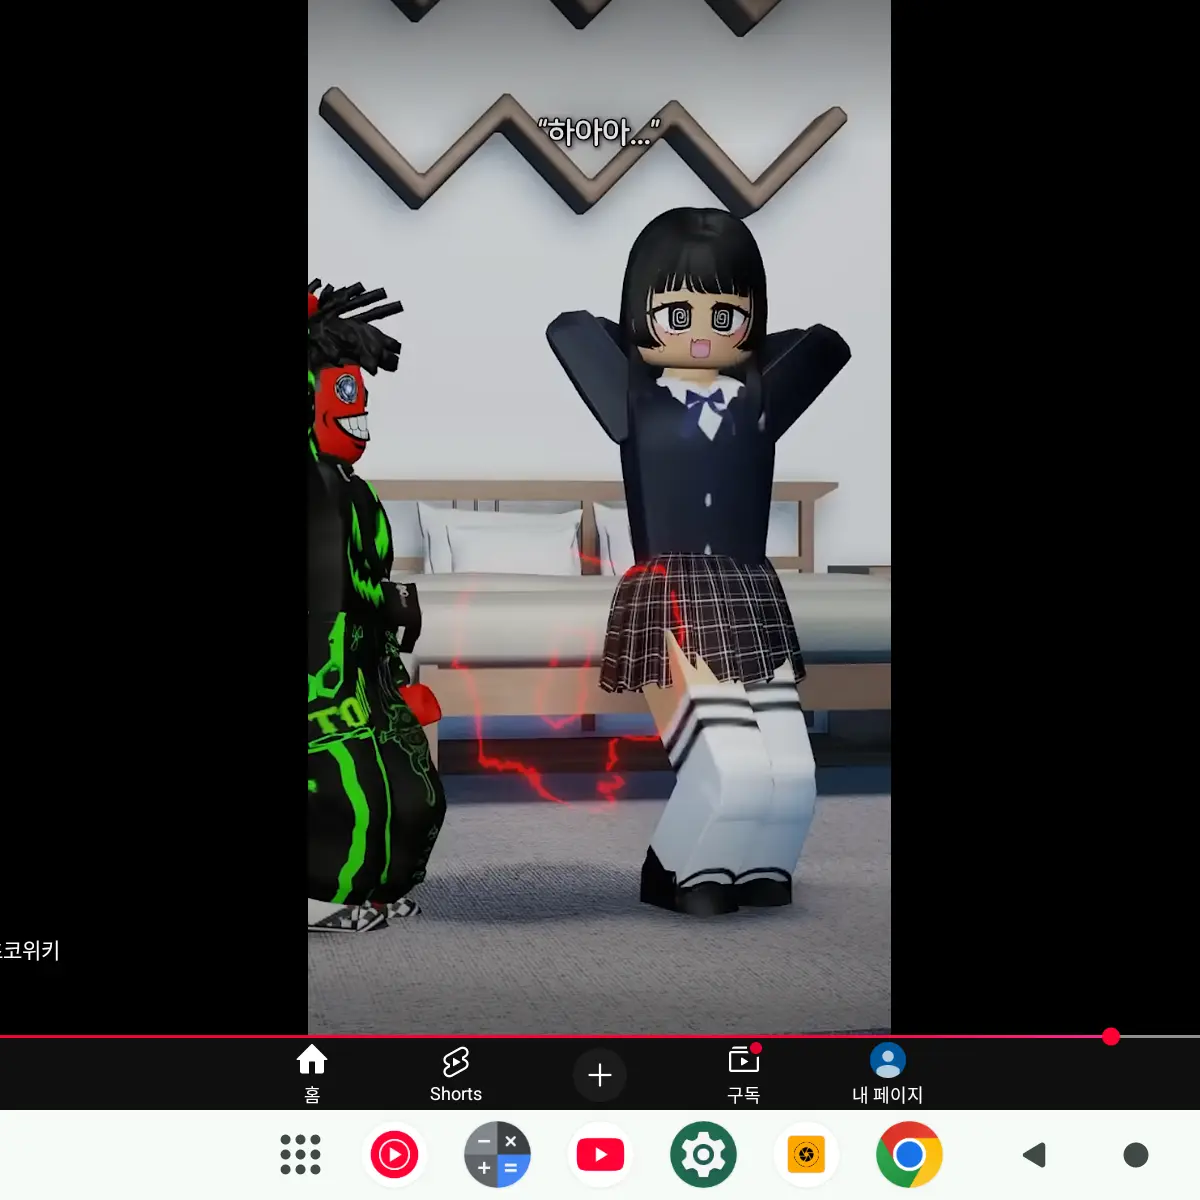Open Google Chrome from the taskbar
Viewport: 1200px width, 1200px height.
909,1155
